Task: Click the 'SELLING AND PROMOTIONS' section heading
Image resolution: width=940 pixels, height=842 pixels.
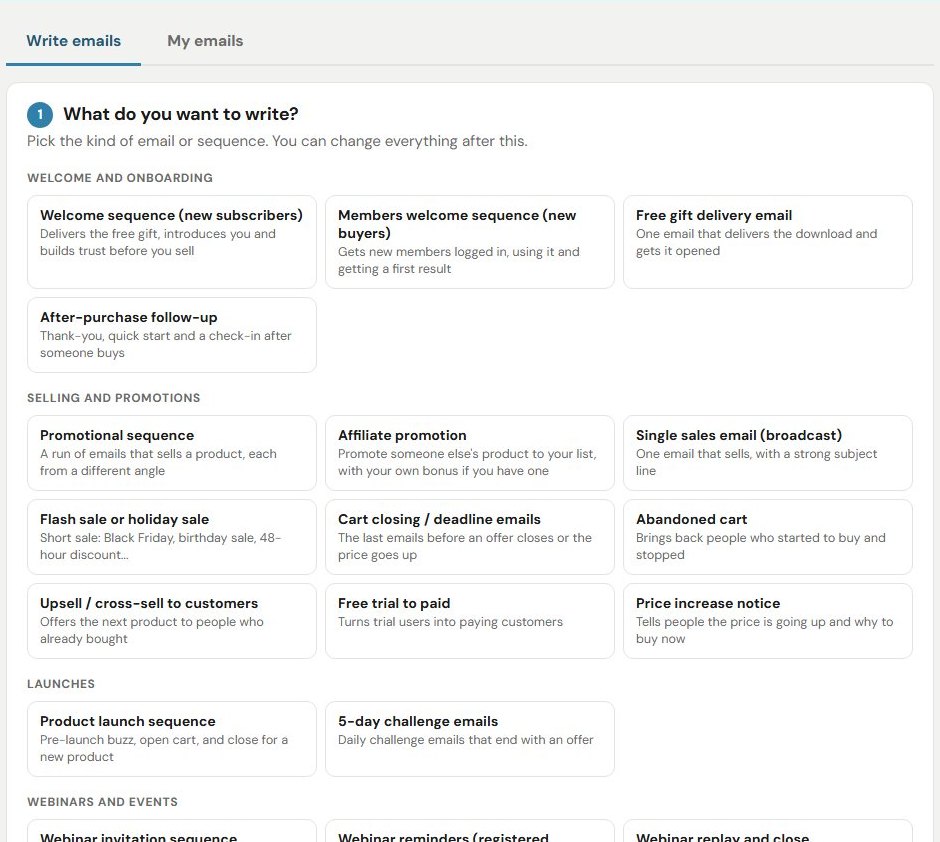Action: 114,398
